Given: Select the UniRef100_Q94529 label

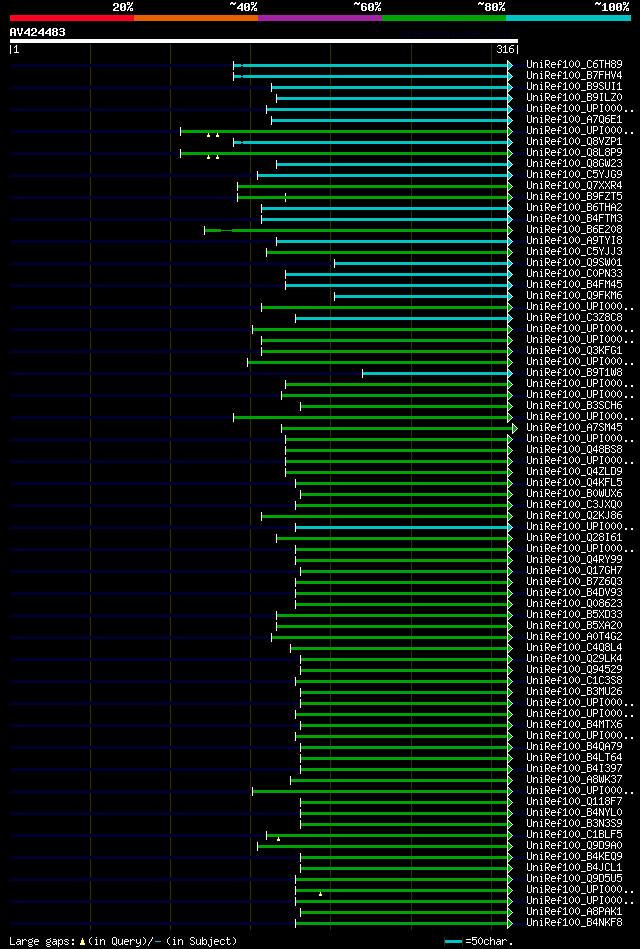Looking at the screenshot, I should coord(574,669).
